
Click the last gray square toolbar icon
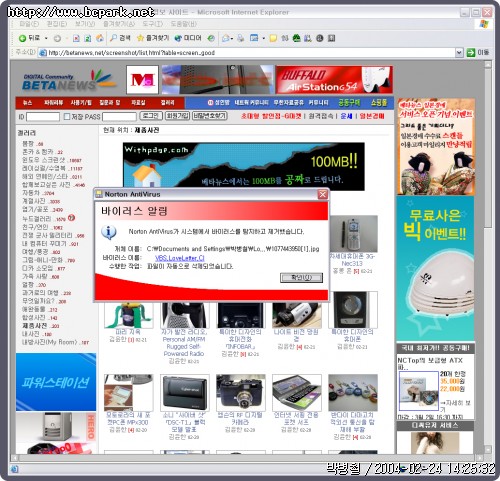point(331,38)
